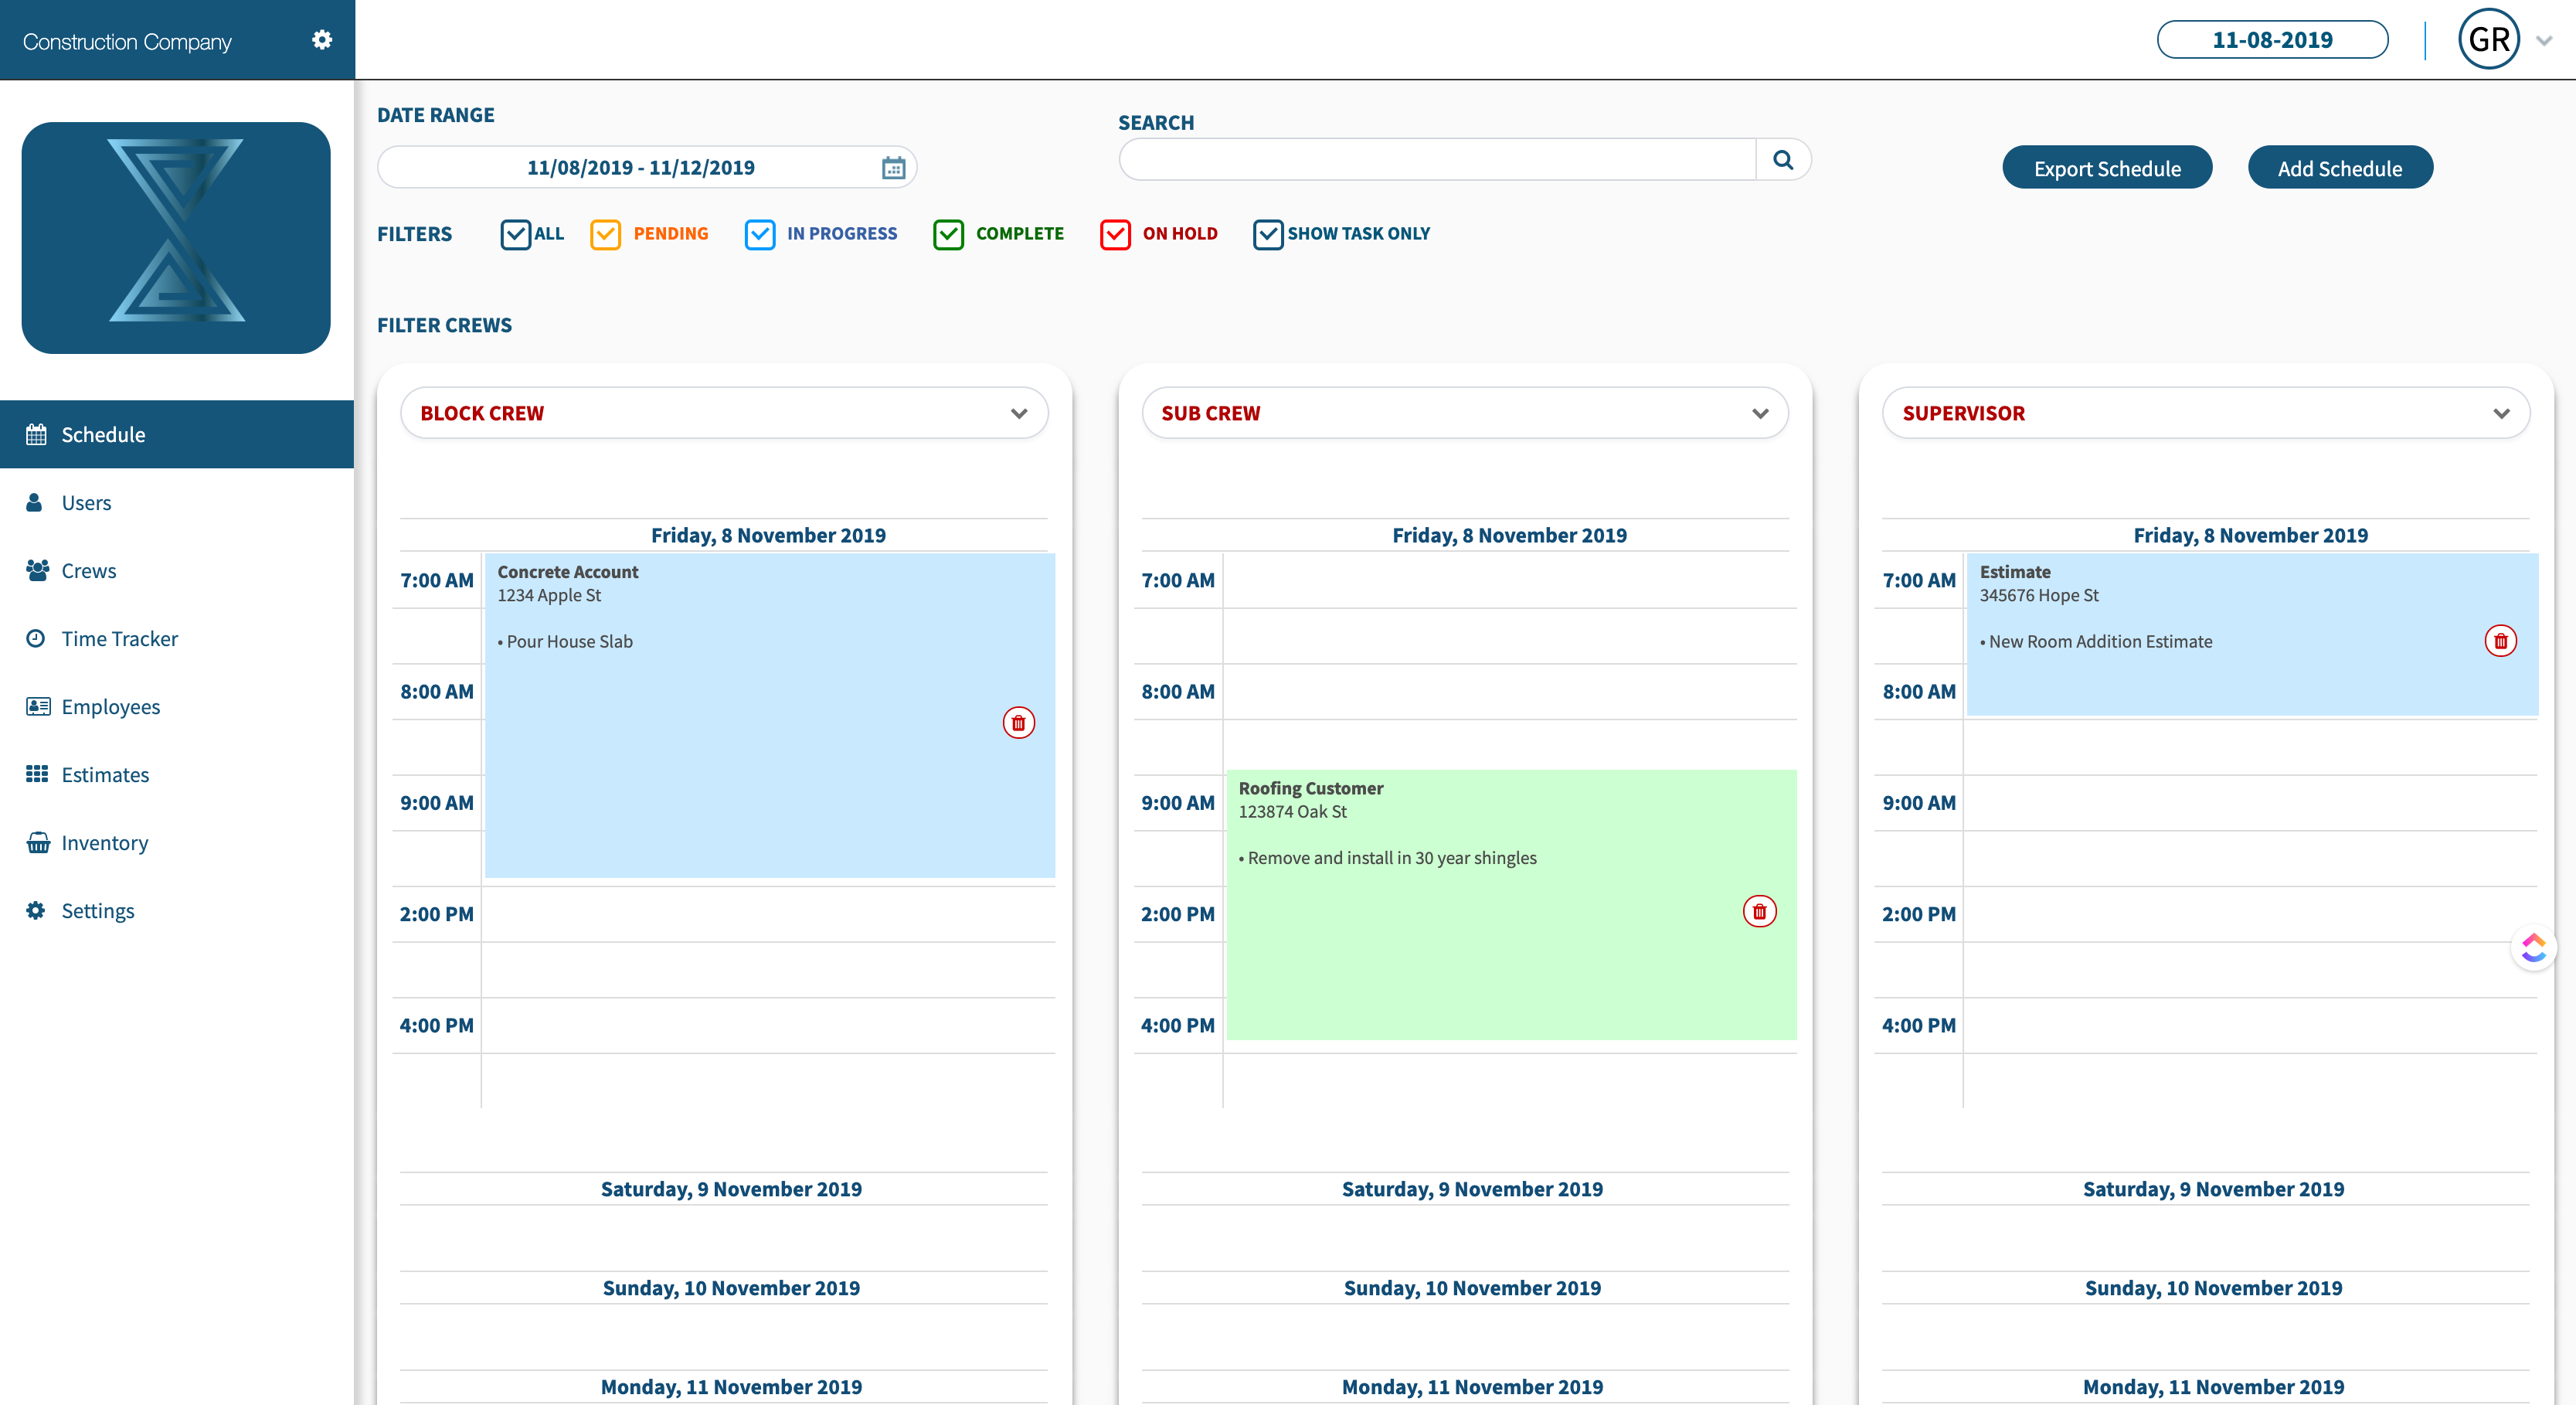
Task: Delete the Concrete Account schedule entry
Action: (x=1018, y=723)
